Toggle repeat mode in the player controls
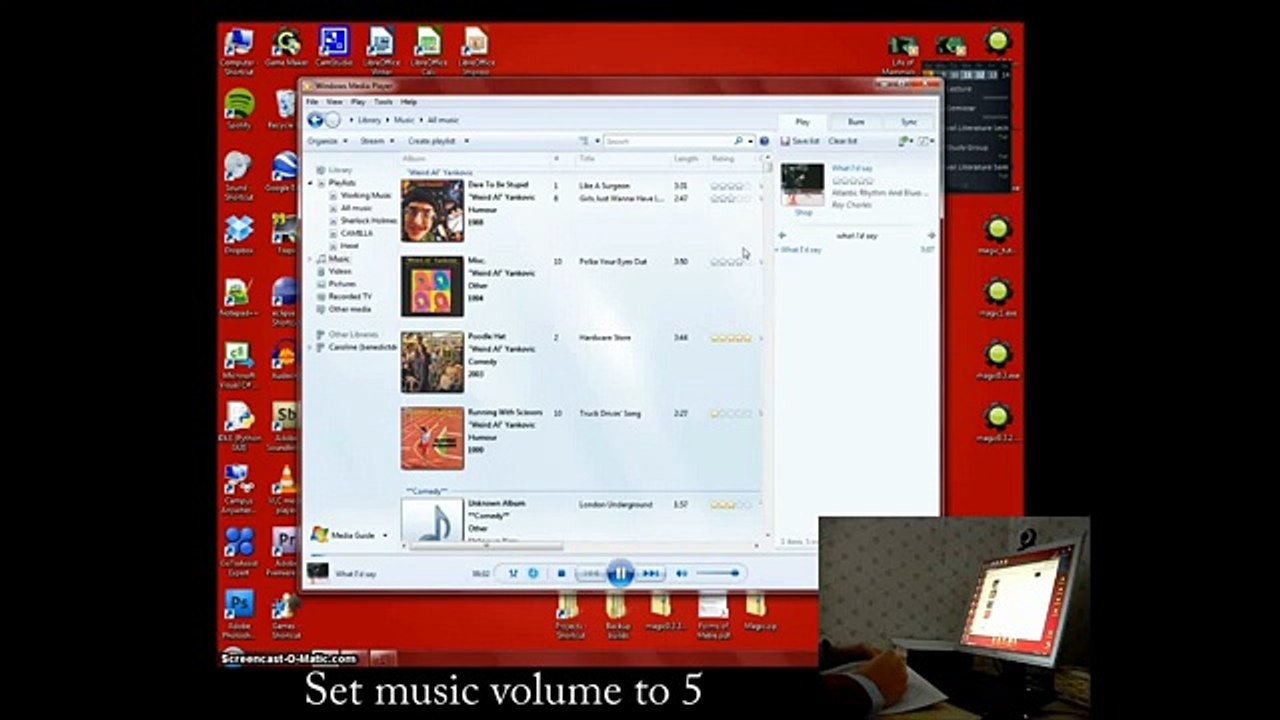 click(533, 573)
